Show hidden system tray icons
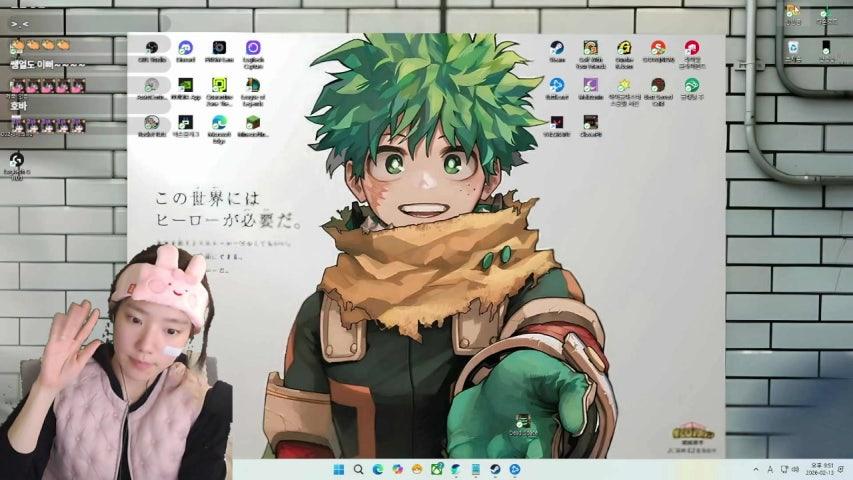The width and height of the screenshot is (853, 480). coord(756,469)
